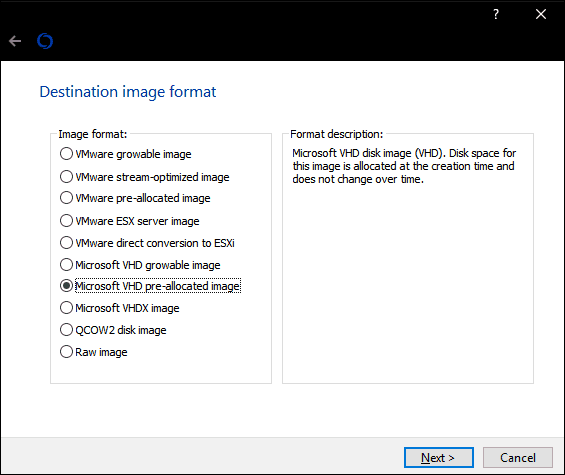This screenshot has width=565, height=475.
Task: Click the Cancel button
Action: click(518, 458)
